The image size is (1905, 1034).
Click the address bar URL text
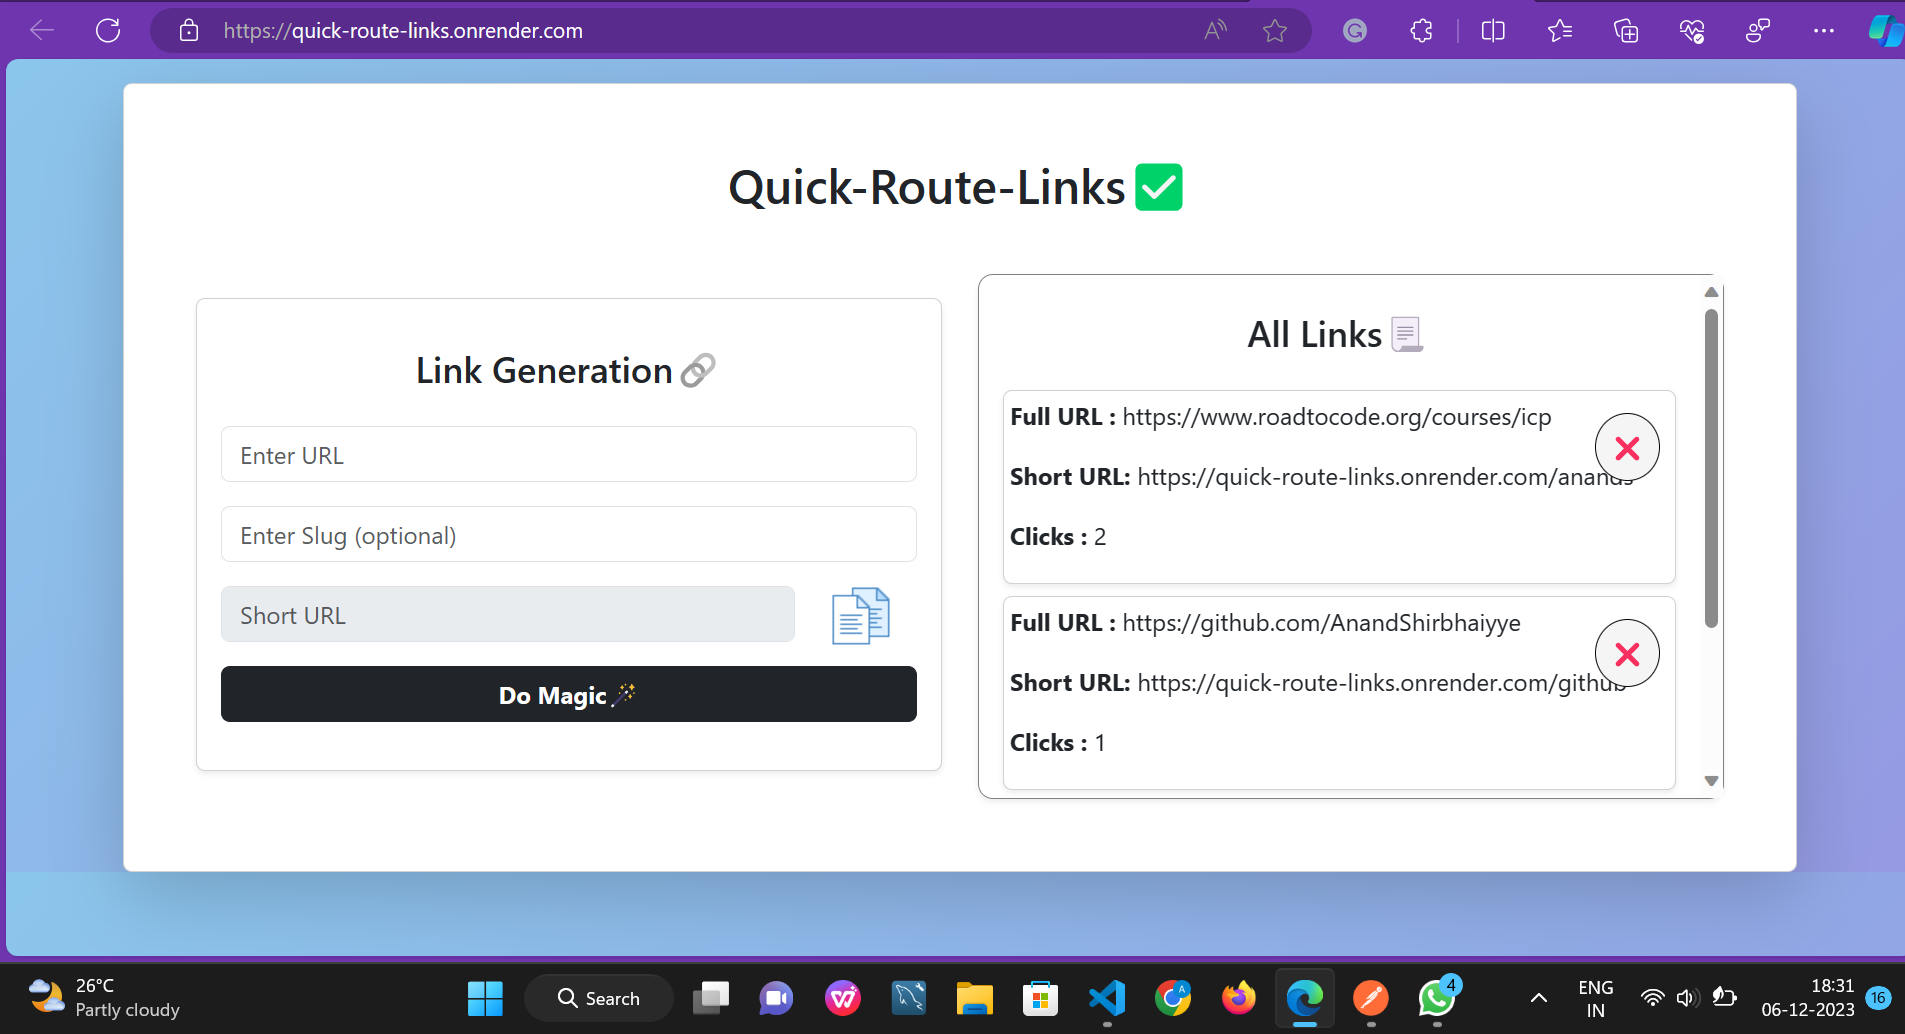pos(403,31)
